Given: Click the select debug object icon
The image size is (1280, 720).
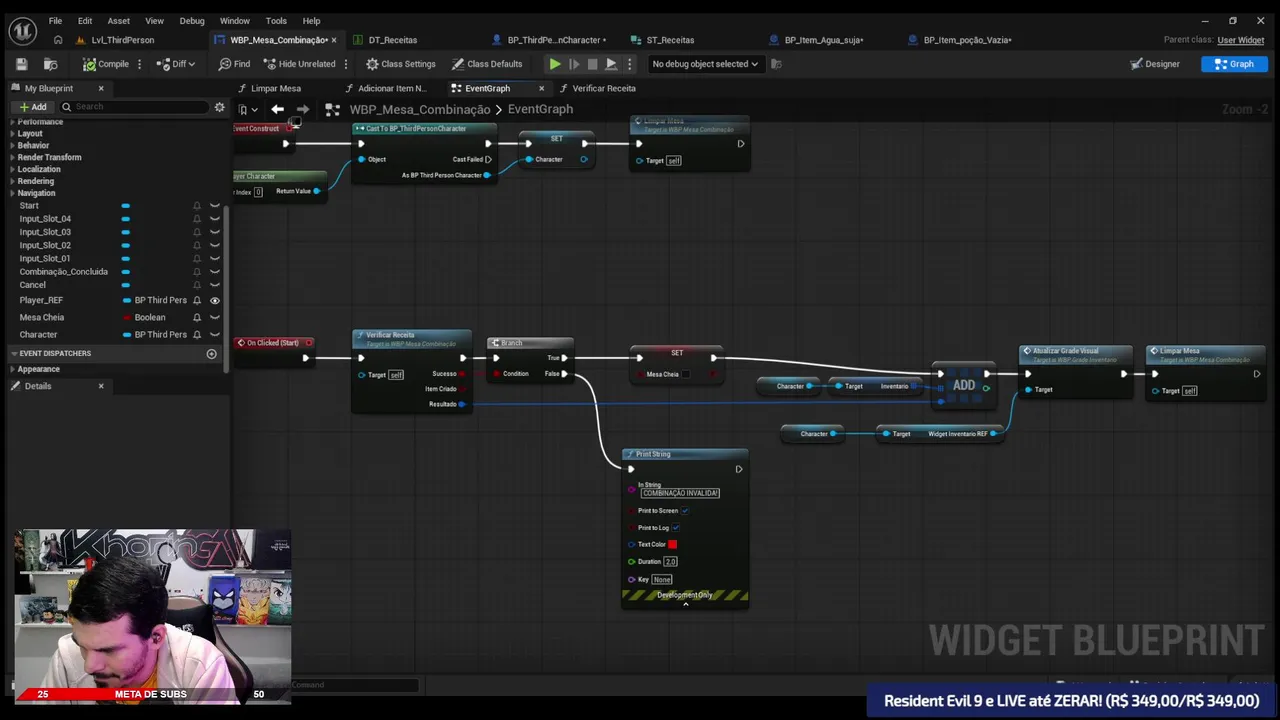Looking at the screenshot, I should (776, 64).
